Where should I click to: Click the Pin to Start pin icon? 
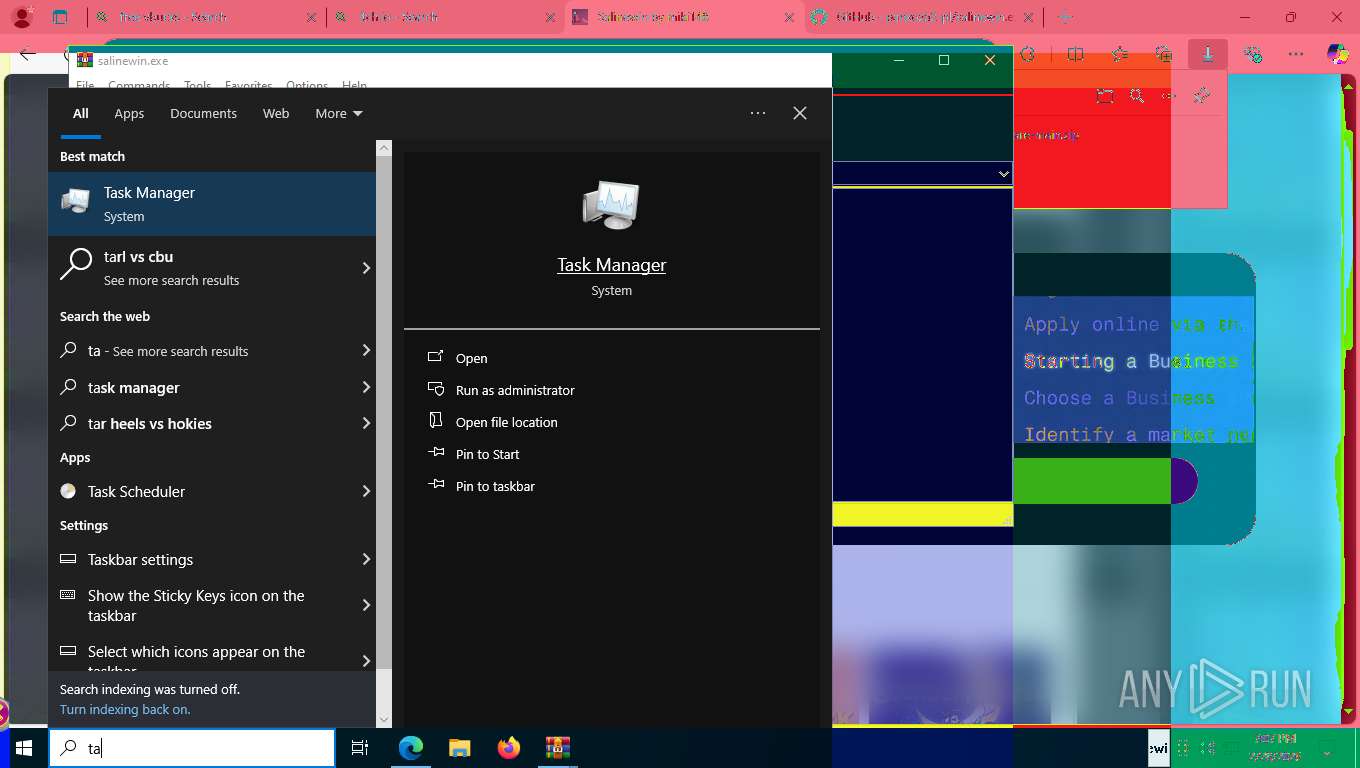pos(435,453)
